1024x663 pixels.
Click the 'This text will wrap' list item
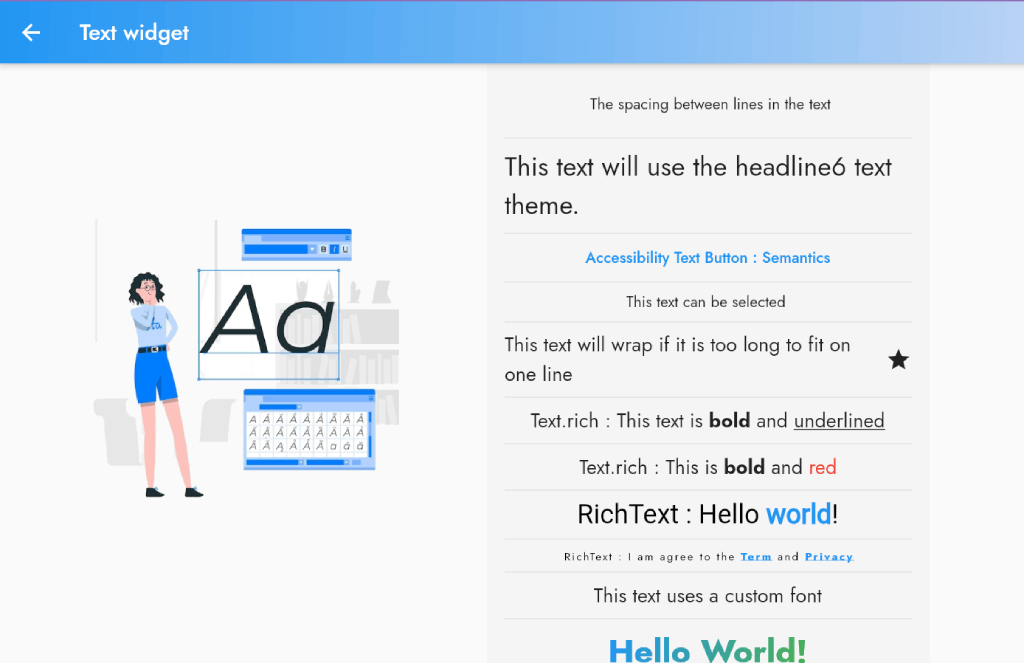(678, 360)
